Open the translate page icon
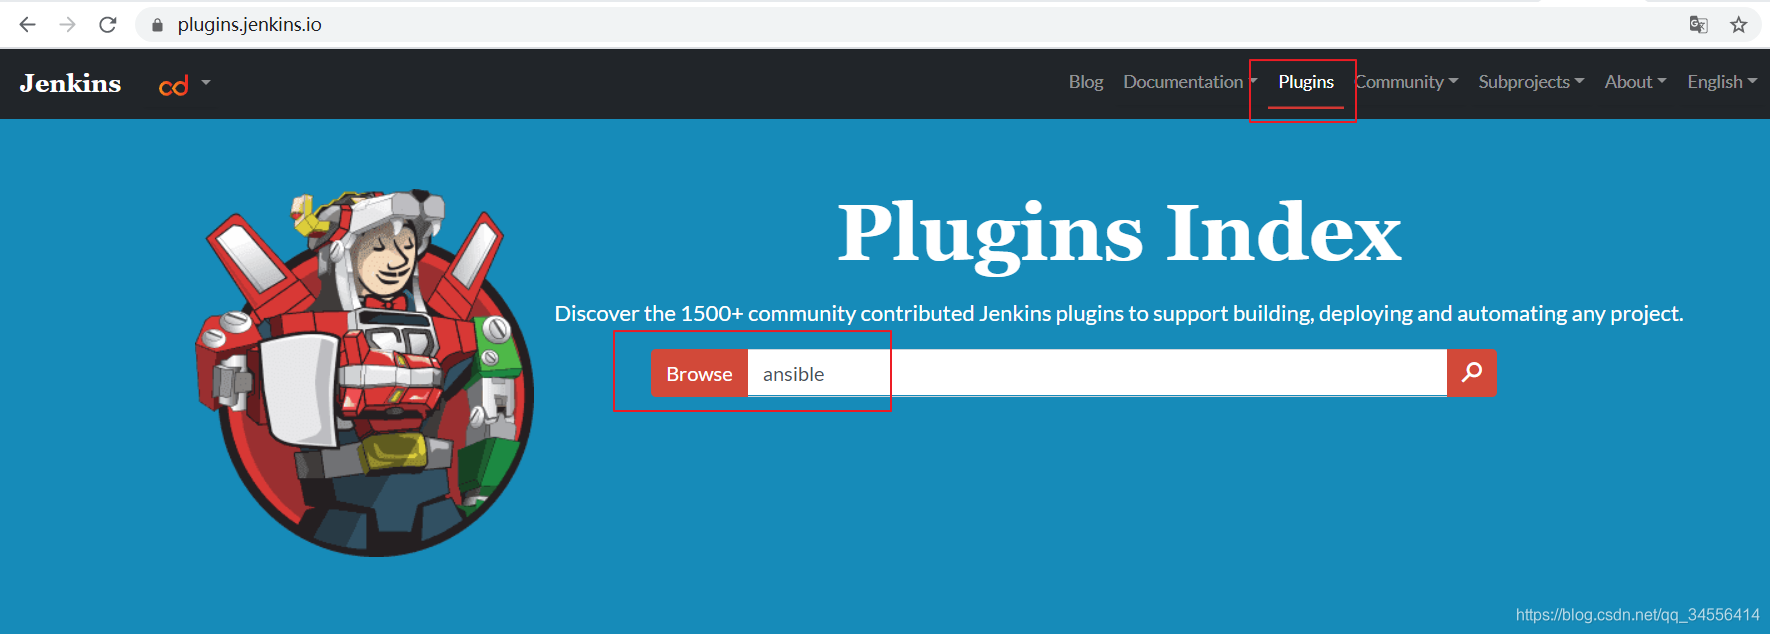This screenshot has width=1770, height=634. (x=1698, y=24)
